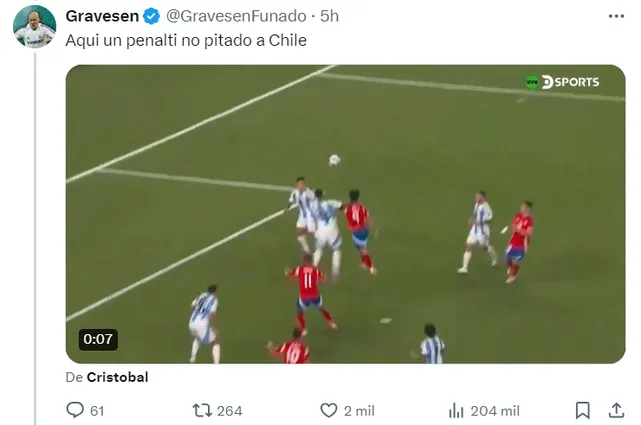
Task: Click the blue verified checkmark badge
Action: pos(151,16)
